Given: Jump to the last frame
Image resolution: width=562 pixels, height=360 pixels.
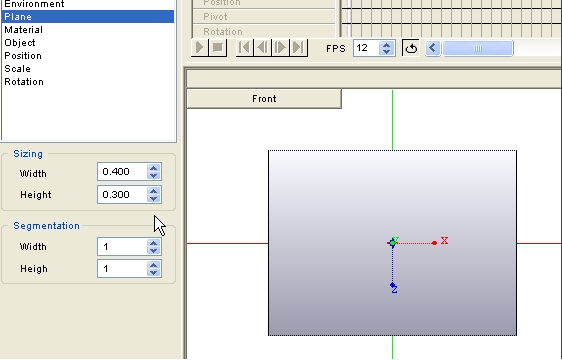Looking at the screenshot, I should tap(298, 48).
